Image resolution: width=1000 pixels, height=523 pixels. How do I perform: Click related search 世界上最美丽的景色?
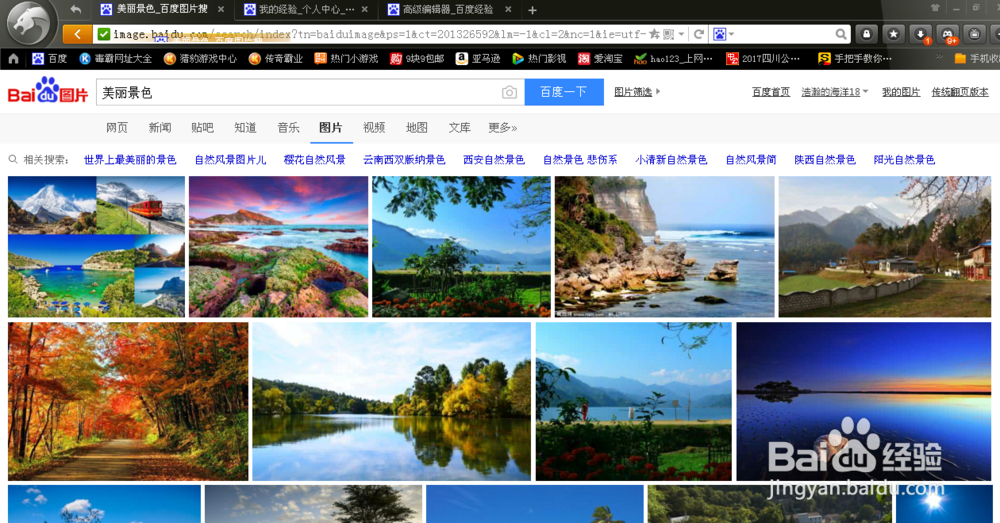(130, 160)
